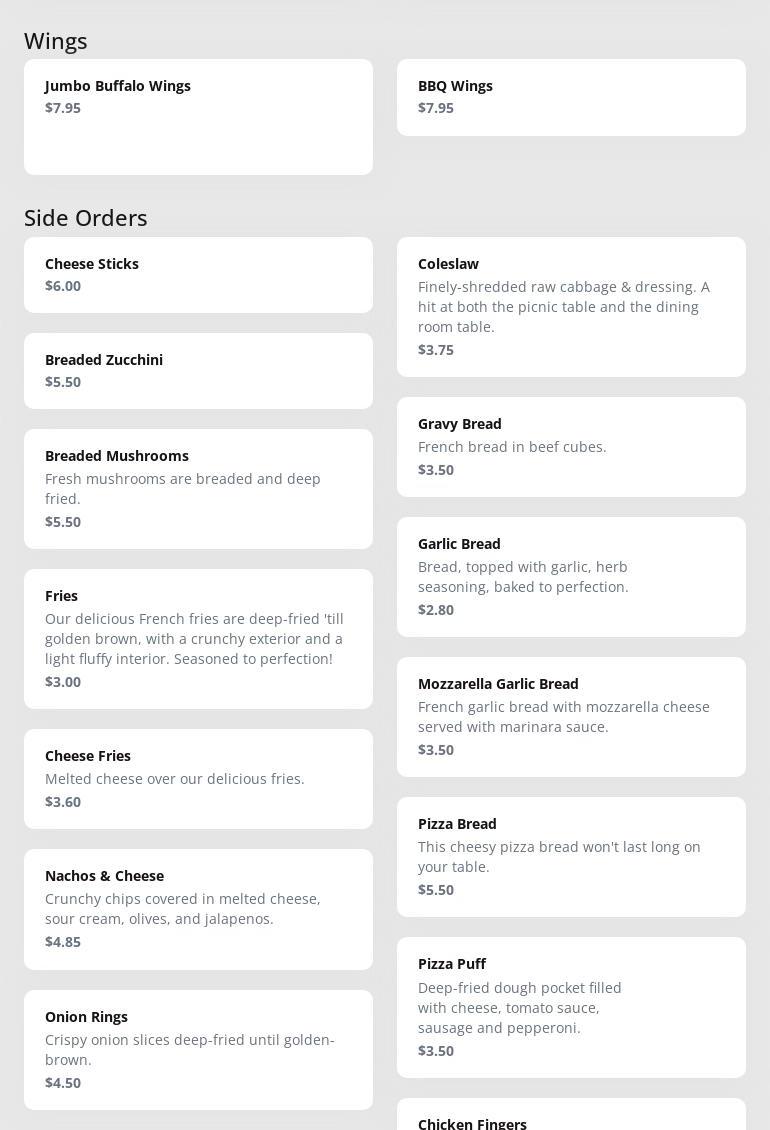The width and height of the screenshot is (770, 1130).
Task: Choose Cheese Sticks from Side Orders
Action: tap(198, 275)
